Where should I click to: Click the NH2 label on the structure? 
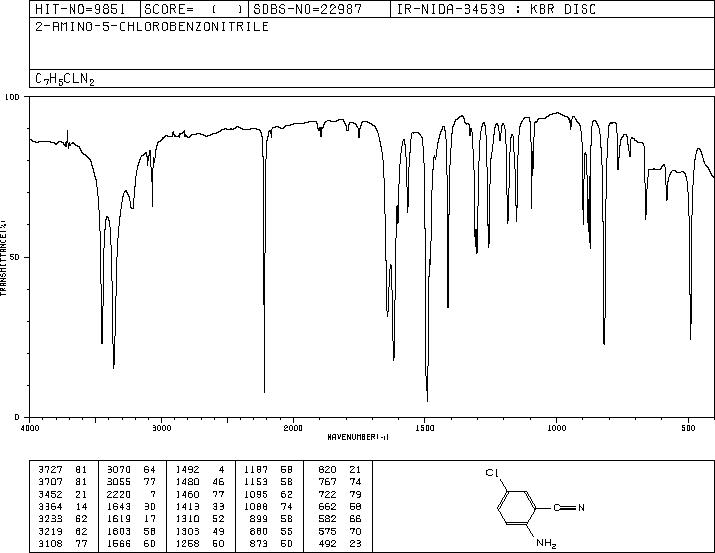pos(546,543)
